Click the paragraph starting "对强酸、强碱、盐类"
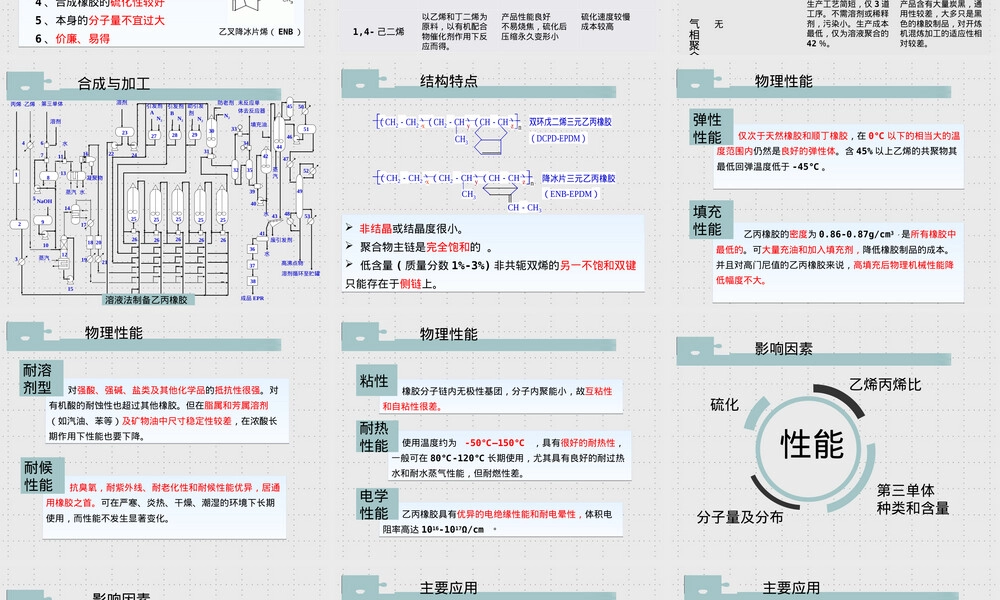Screen dimensions: 1000x600 [164, 413]
